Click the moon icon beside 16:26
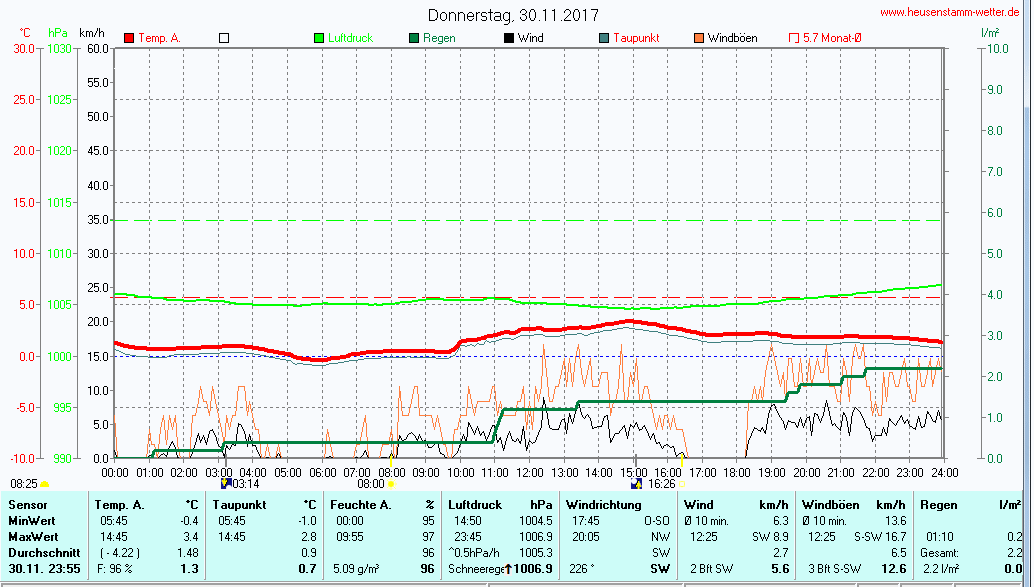Viewport: 1034px width, 587px height. coord(638,483)
